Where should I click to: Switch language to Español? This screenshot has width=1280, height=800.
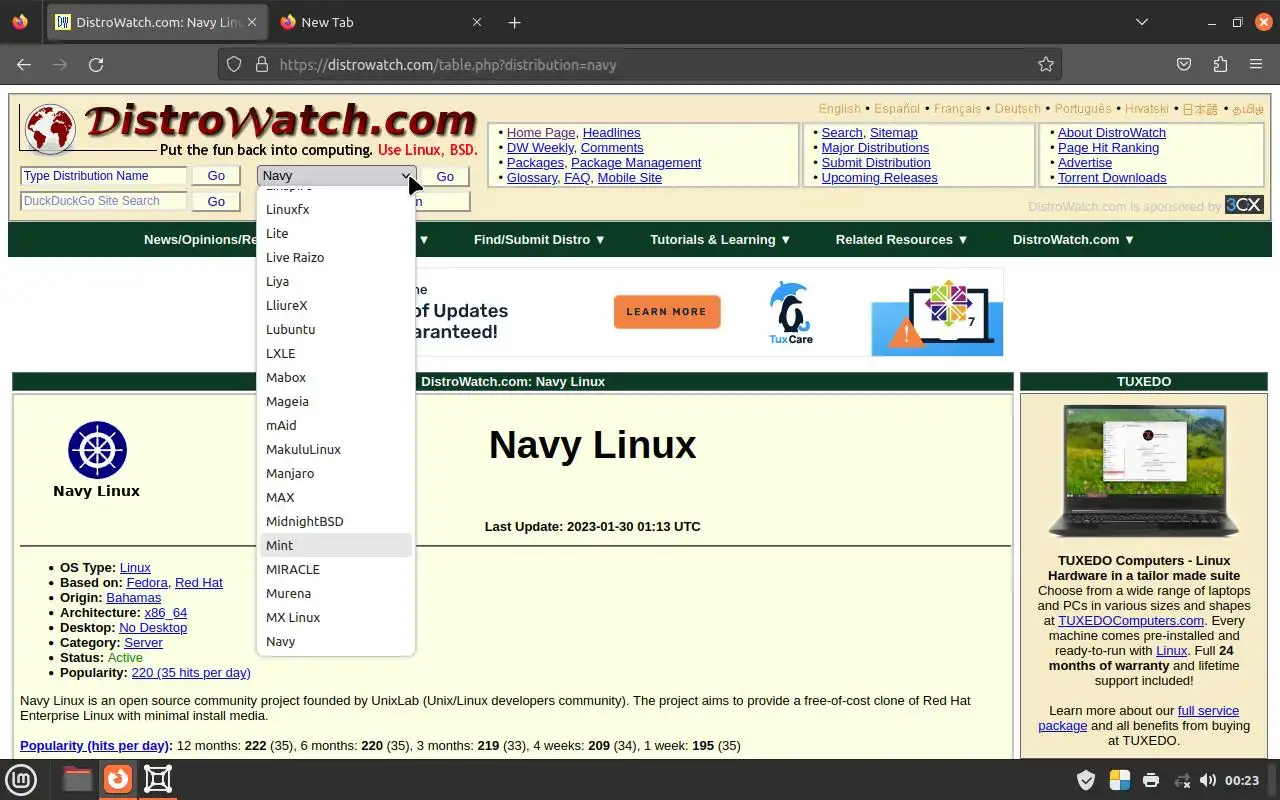coord(897,108)
